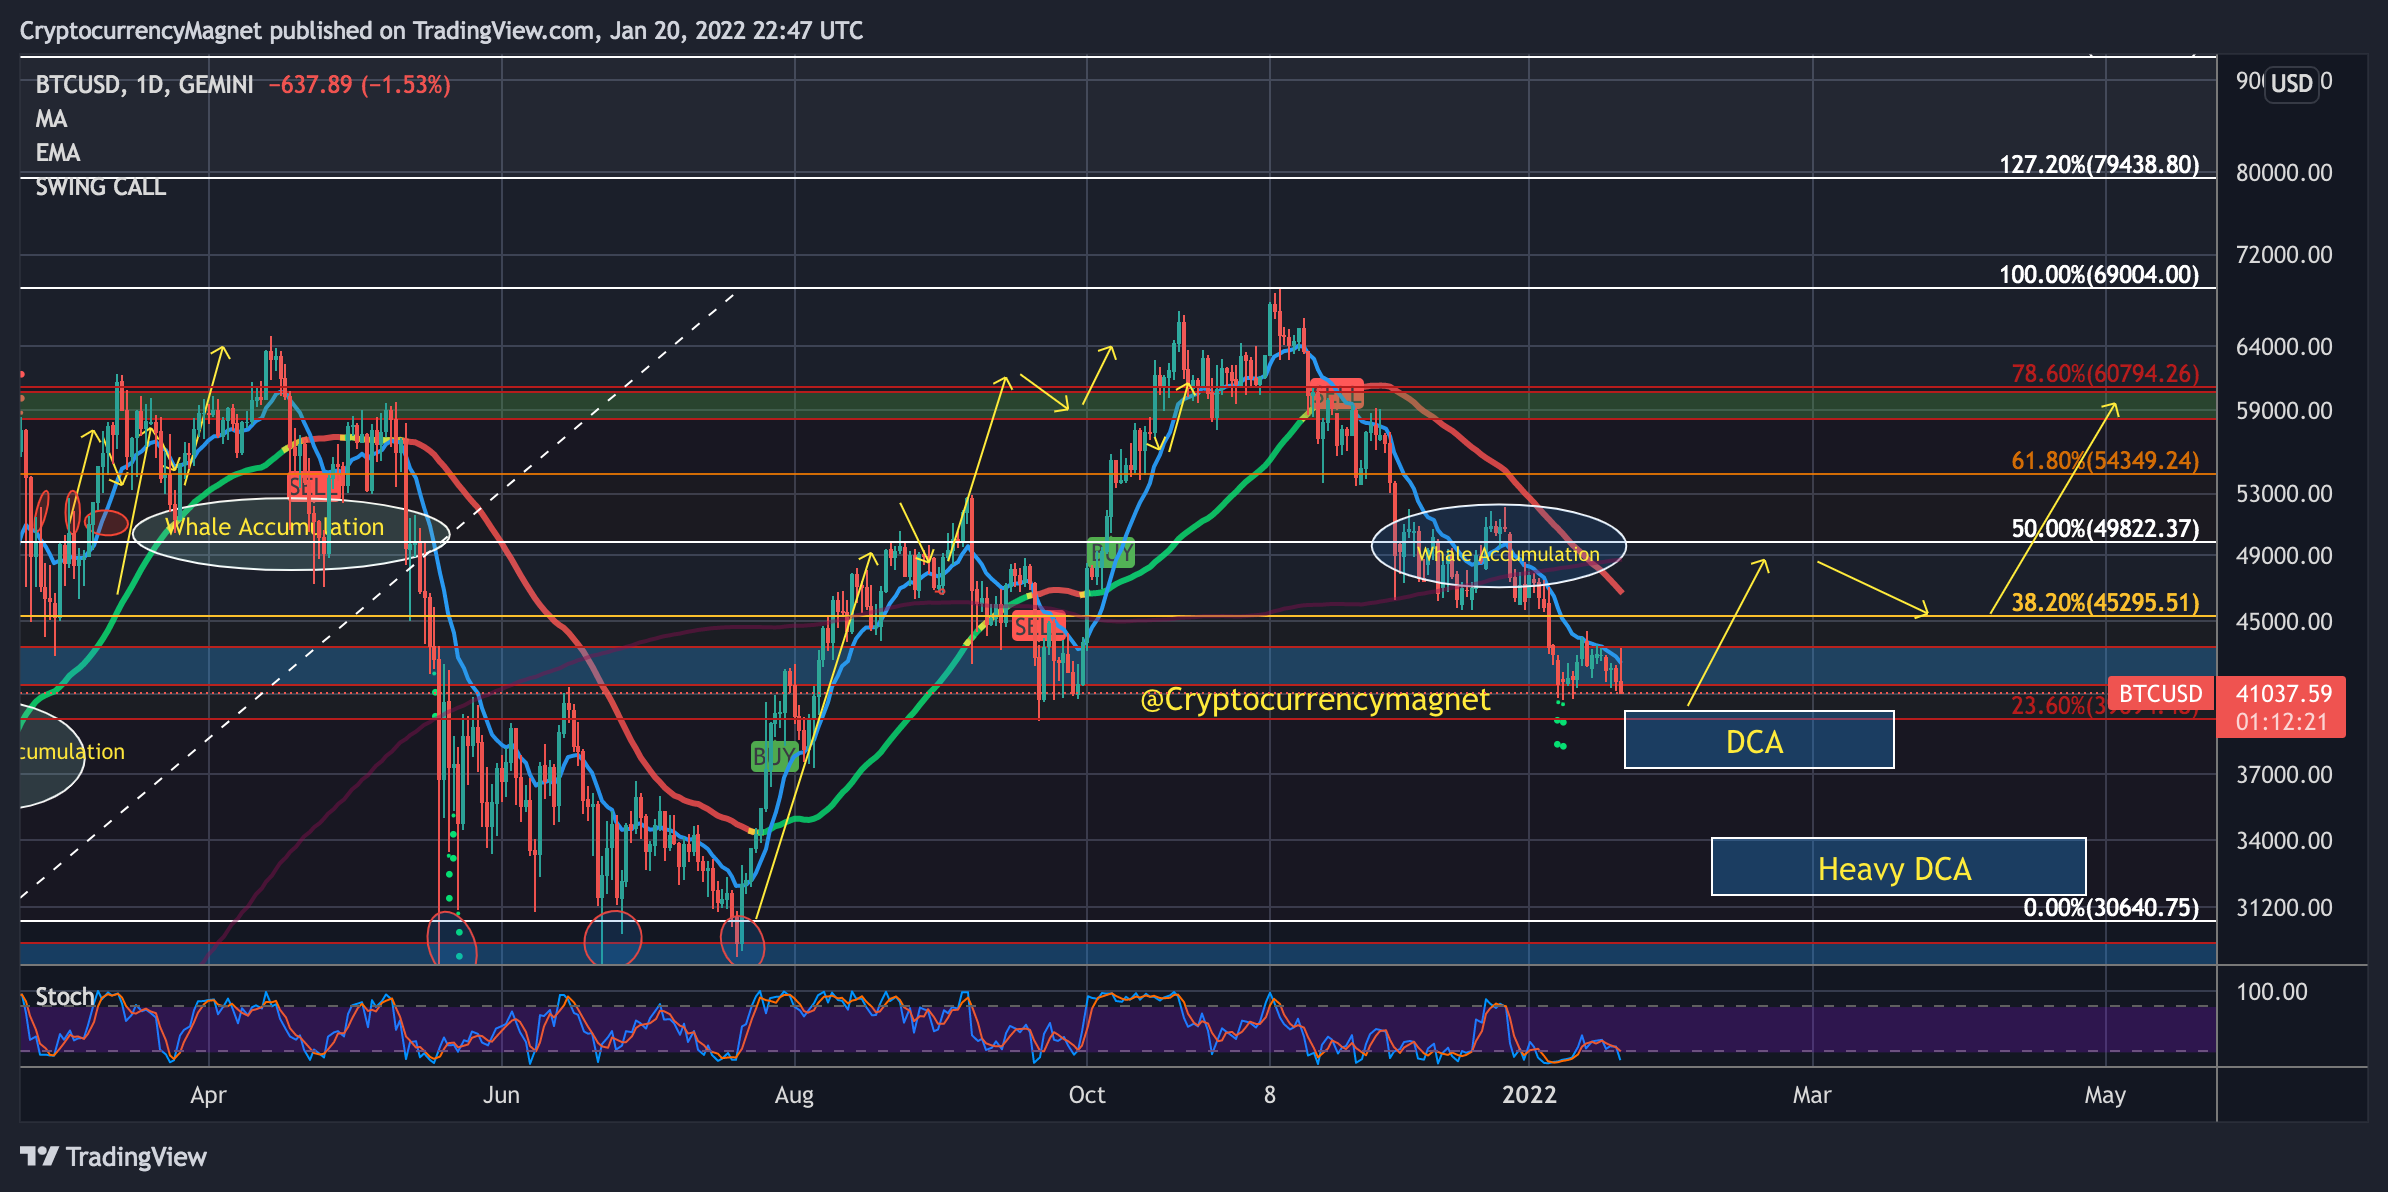Click the 80000.00 price axis label
2388x1192 pixels.
pos(2283,172)
